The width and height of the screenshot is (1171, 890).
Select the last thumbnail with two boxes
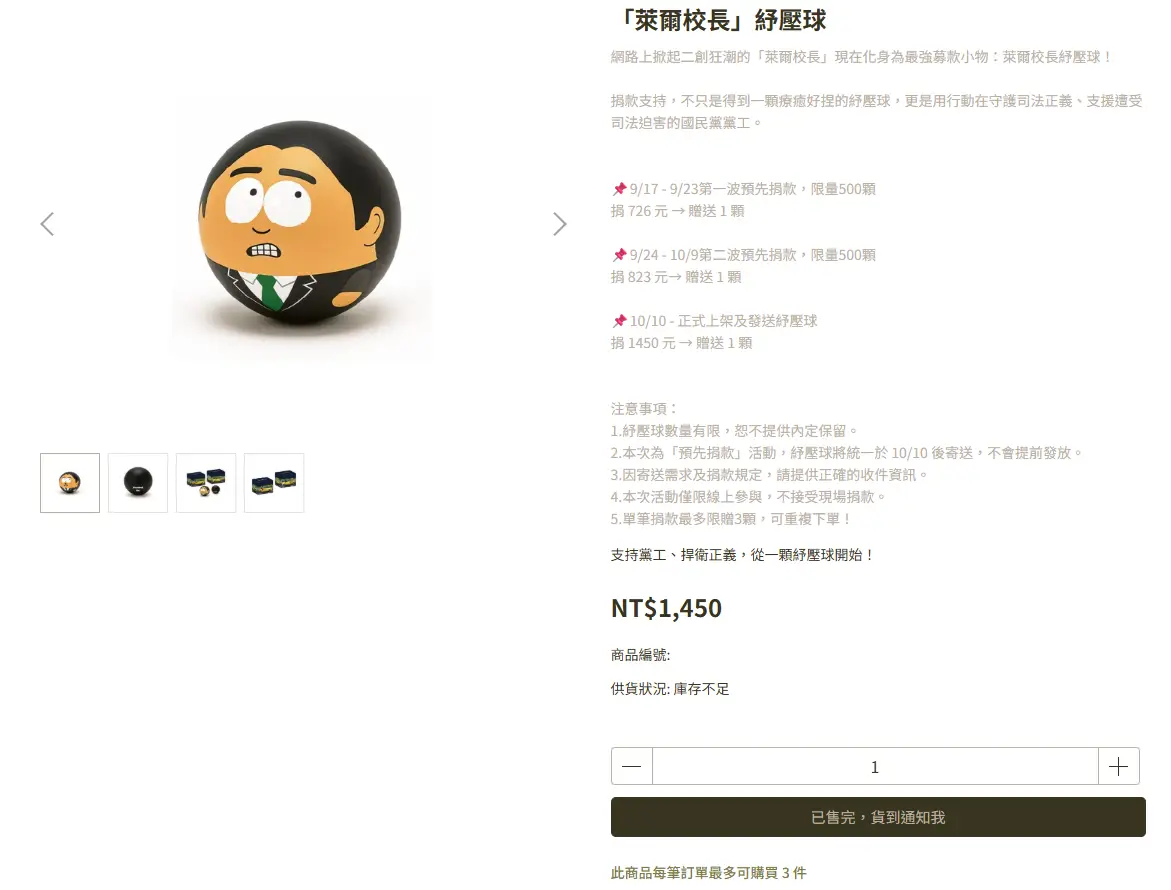tap(274, 483)
